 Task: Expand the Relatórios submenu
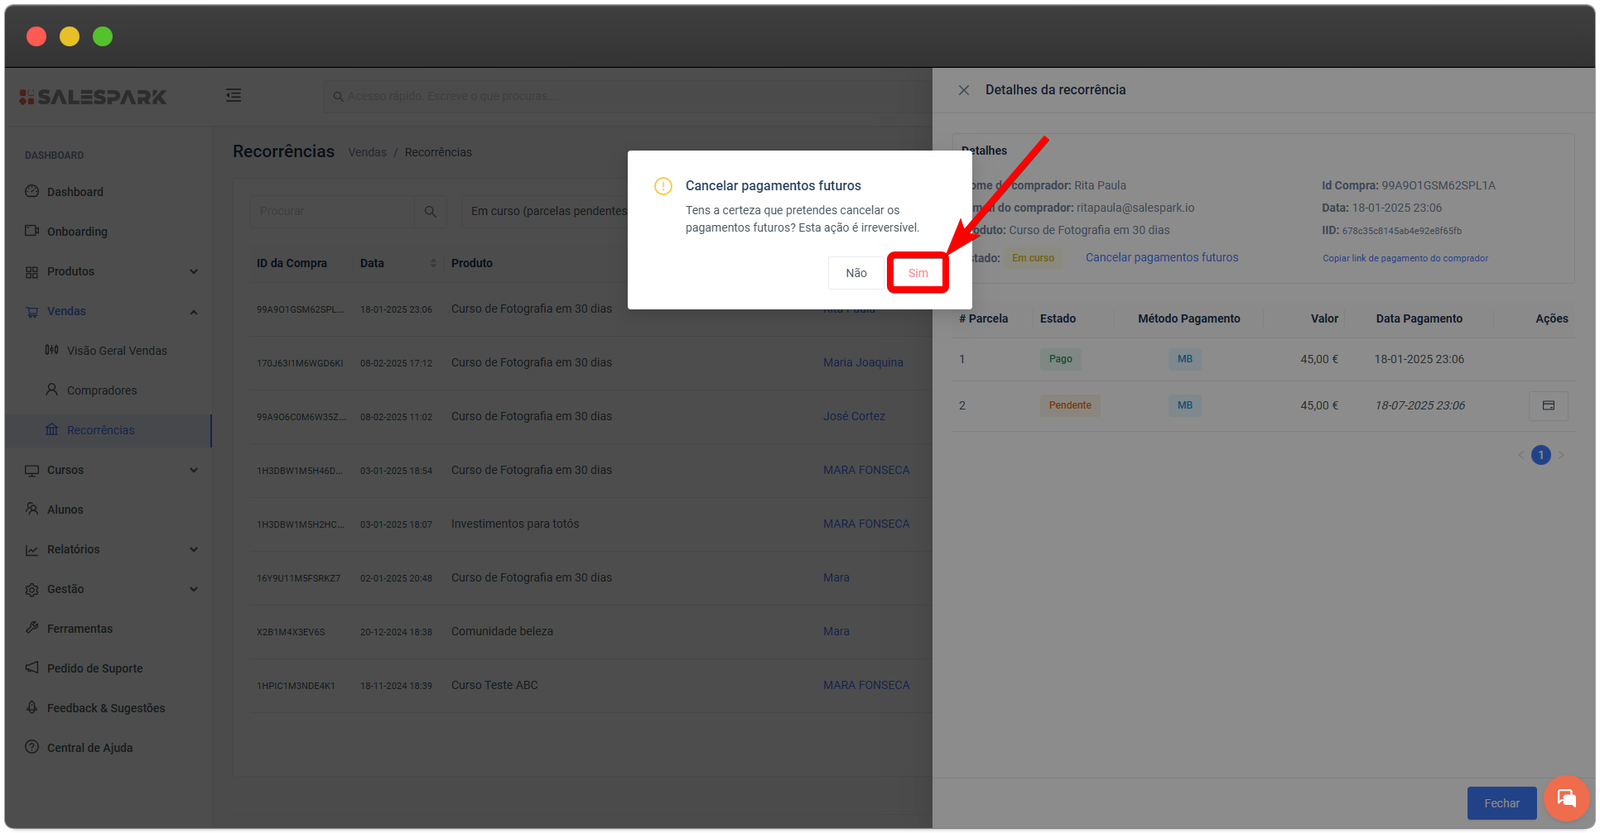[193, 550]
